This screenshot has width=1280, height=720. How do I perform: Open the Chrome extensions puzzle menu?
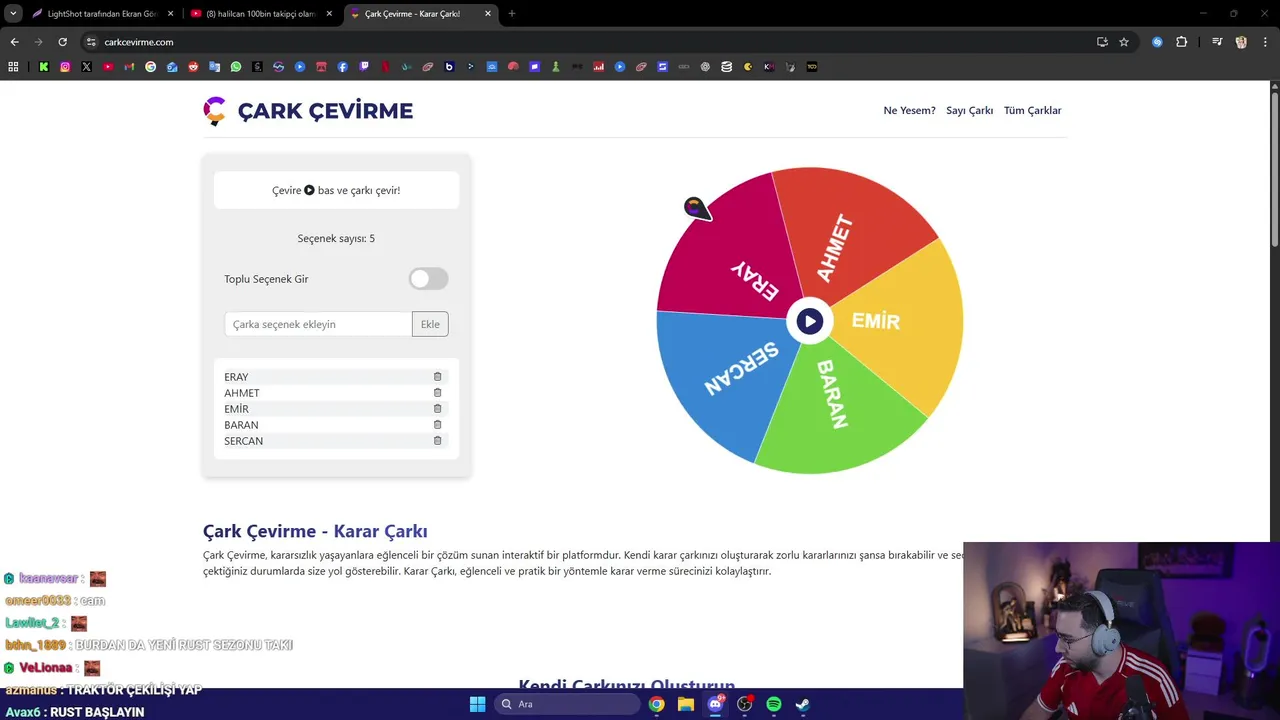[1181, 42]
